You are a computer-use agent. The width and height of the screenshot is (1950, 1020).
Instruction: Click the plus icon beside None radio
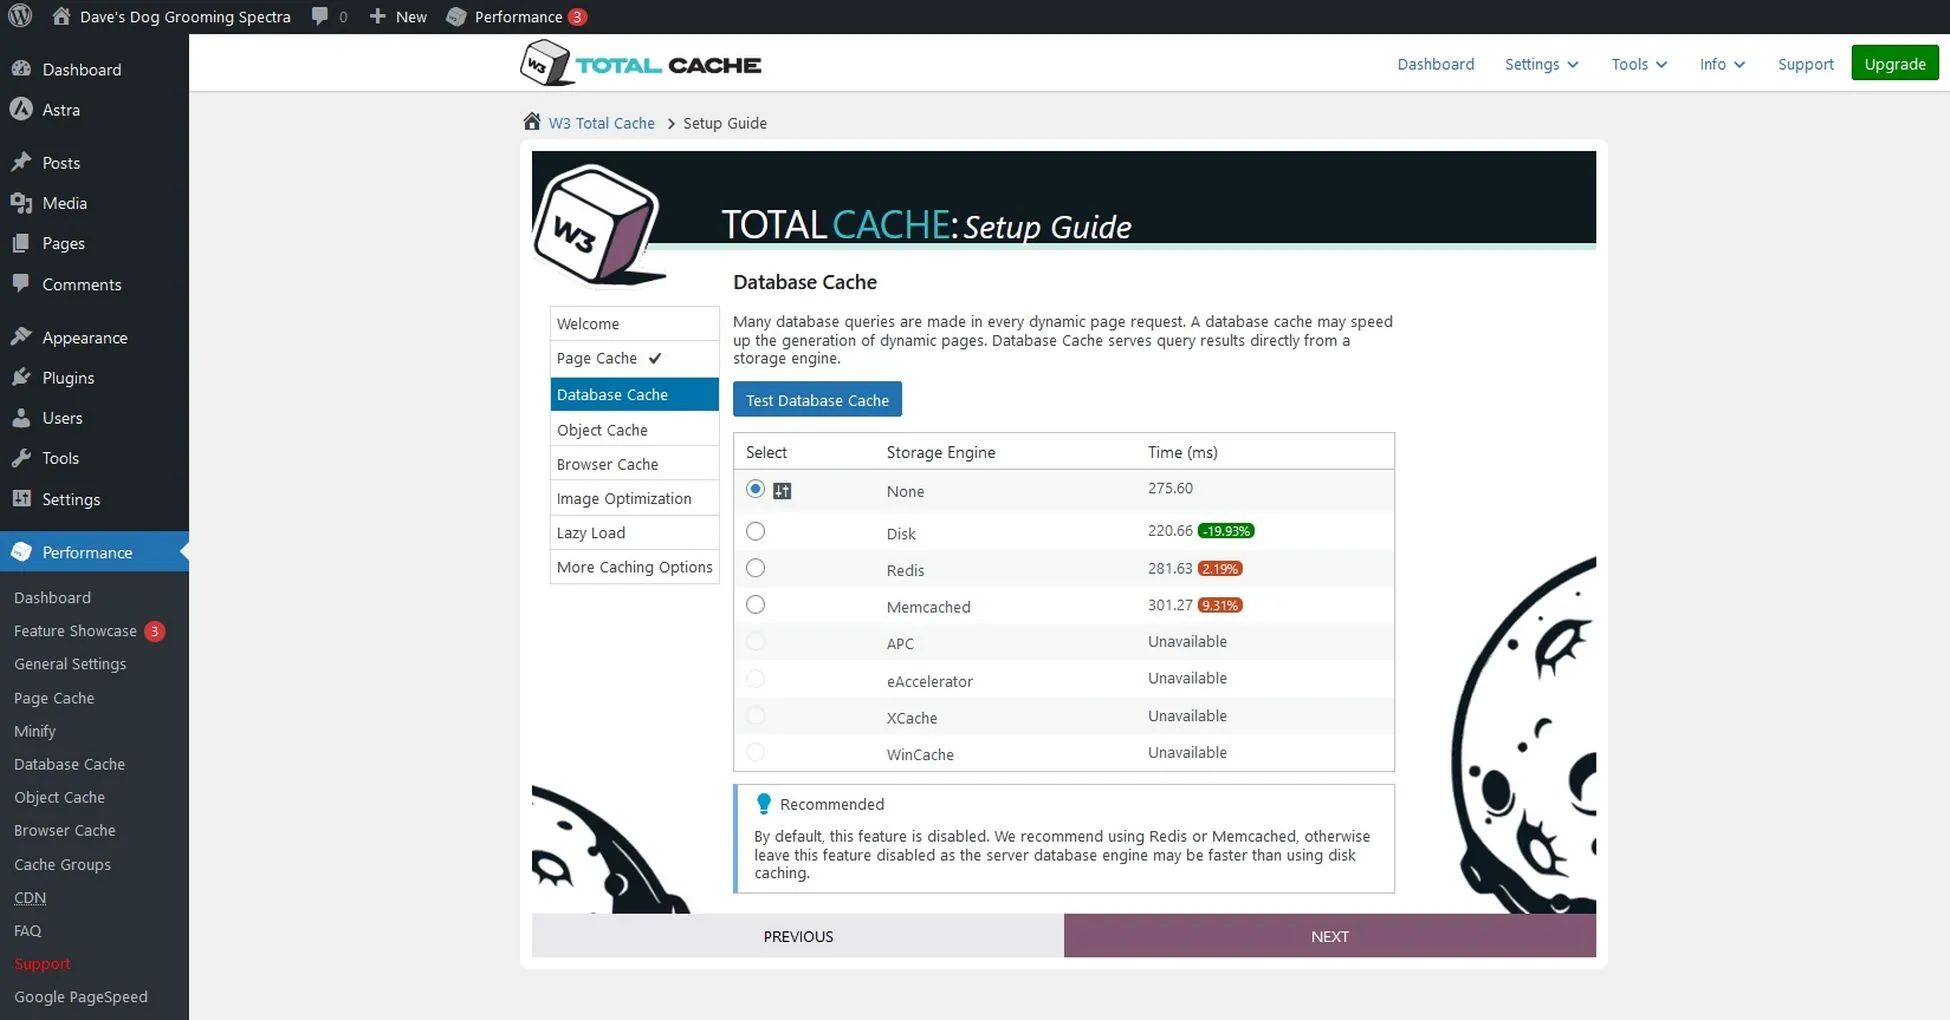pyautogui.click(x=782, y=490)
